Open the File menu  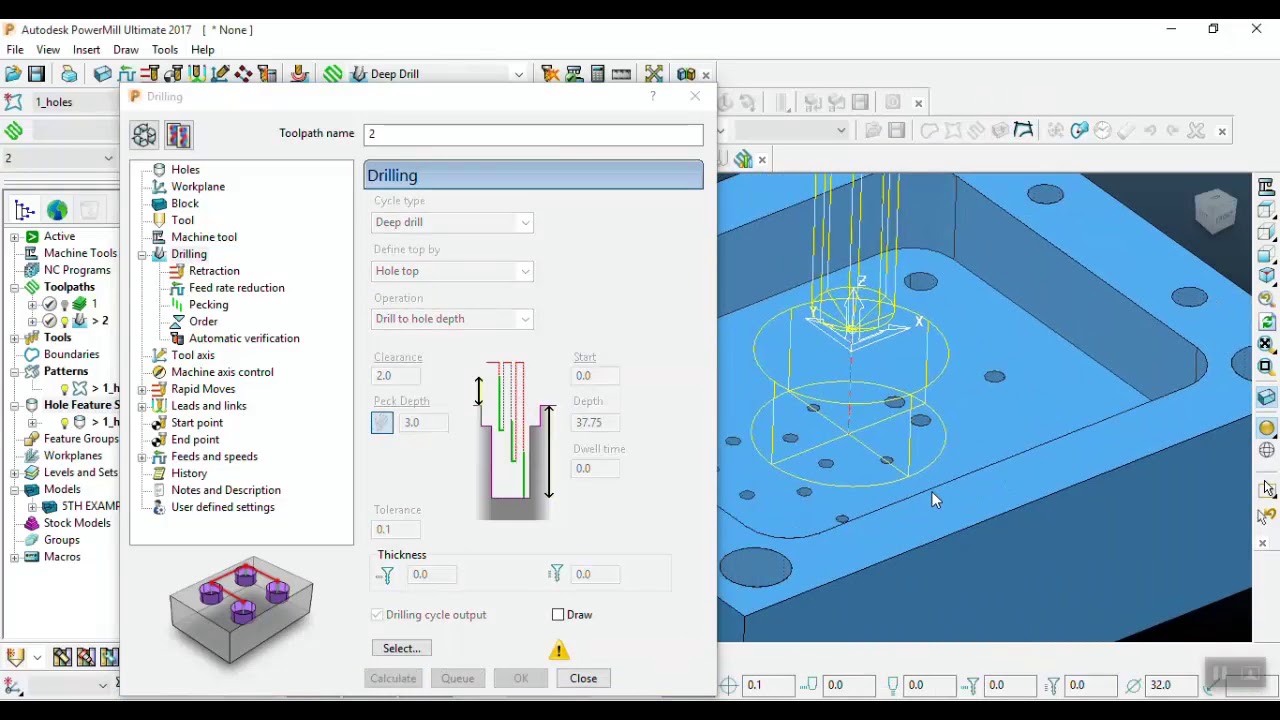click(x=15, y=50)
